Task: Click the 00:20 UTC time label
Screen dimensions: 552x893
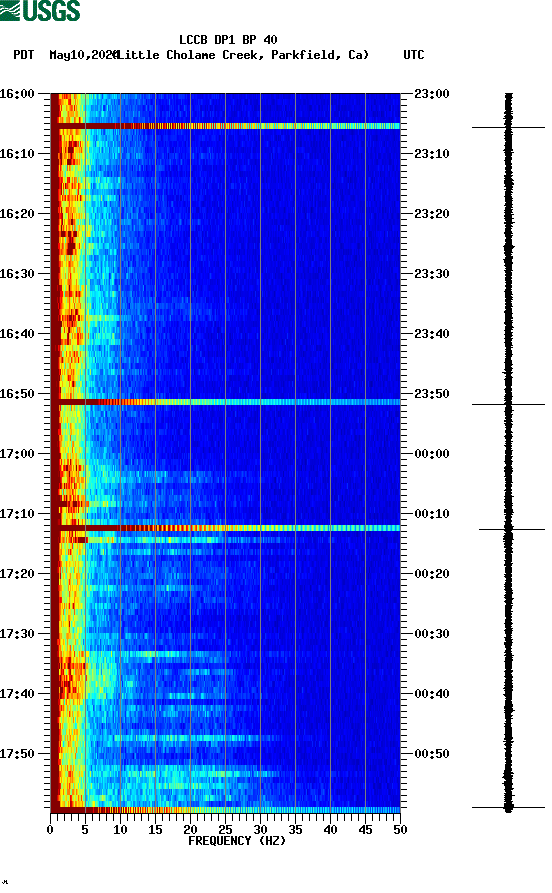Action: tap(432, 574)
